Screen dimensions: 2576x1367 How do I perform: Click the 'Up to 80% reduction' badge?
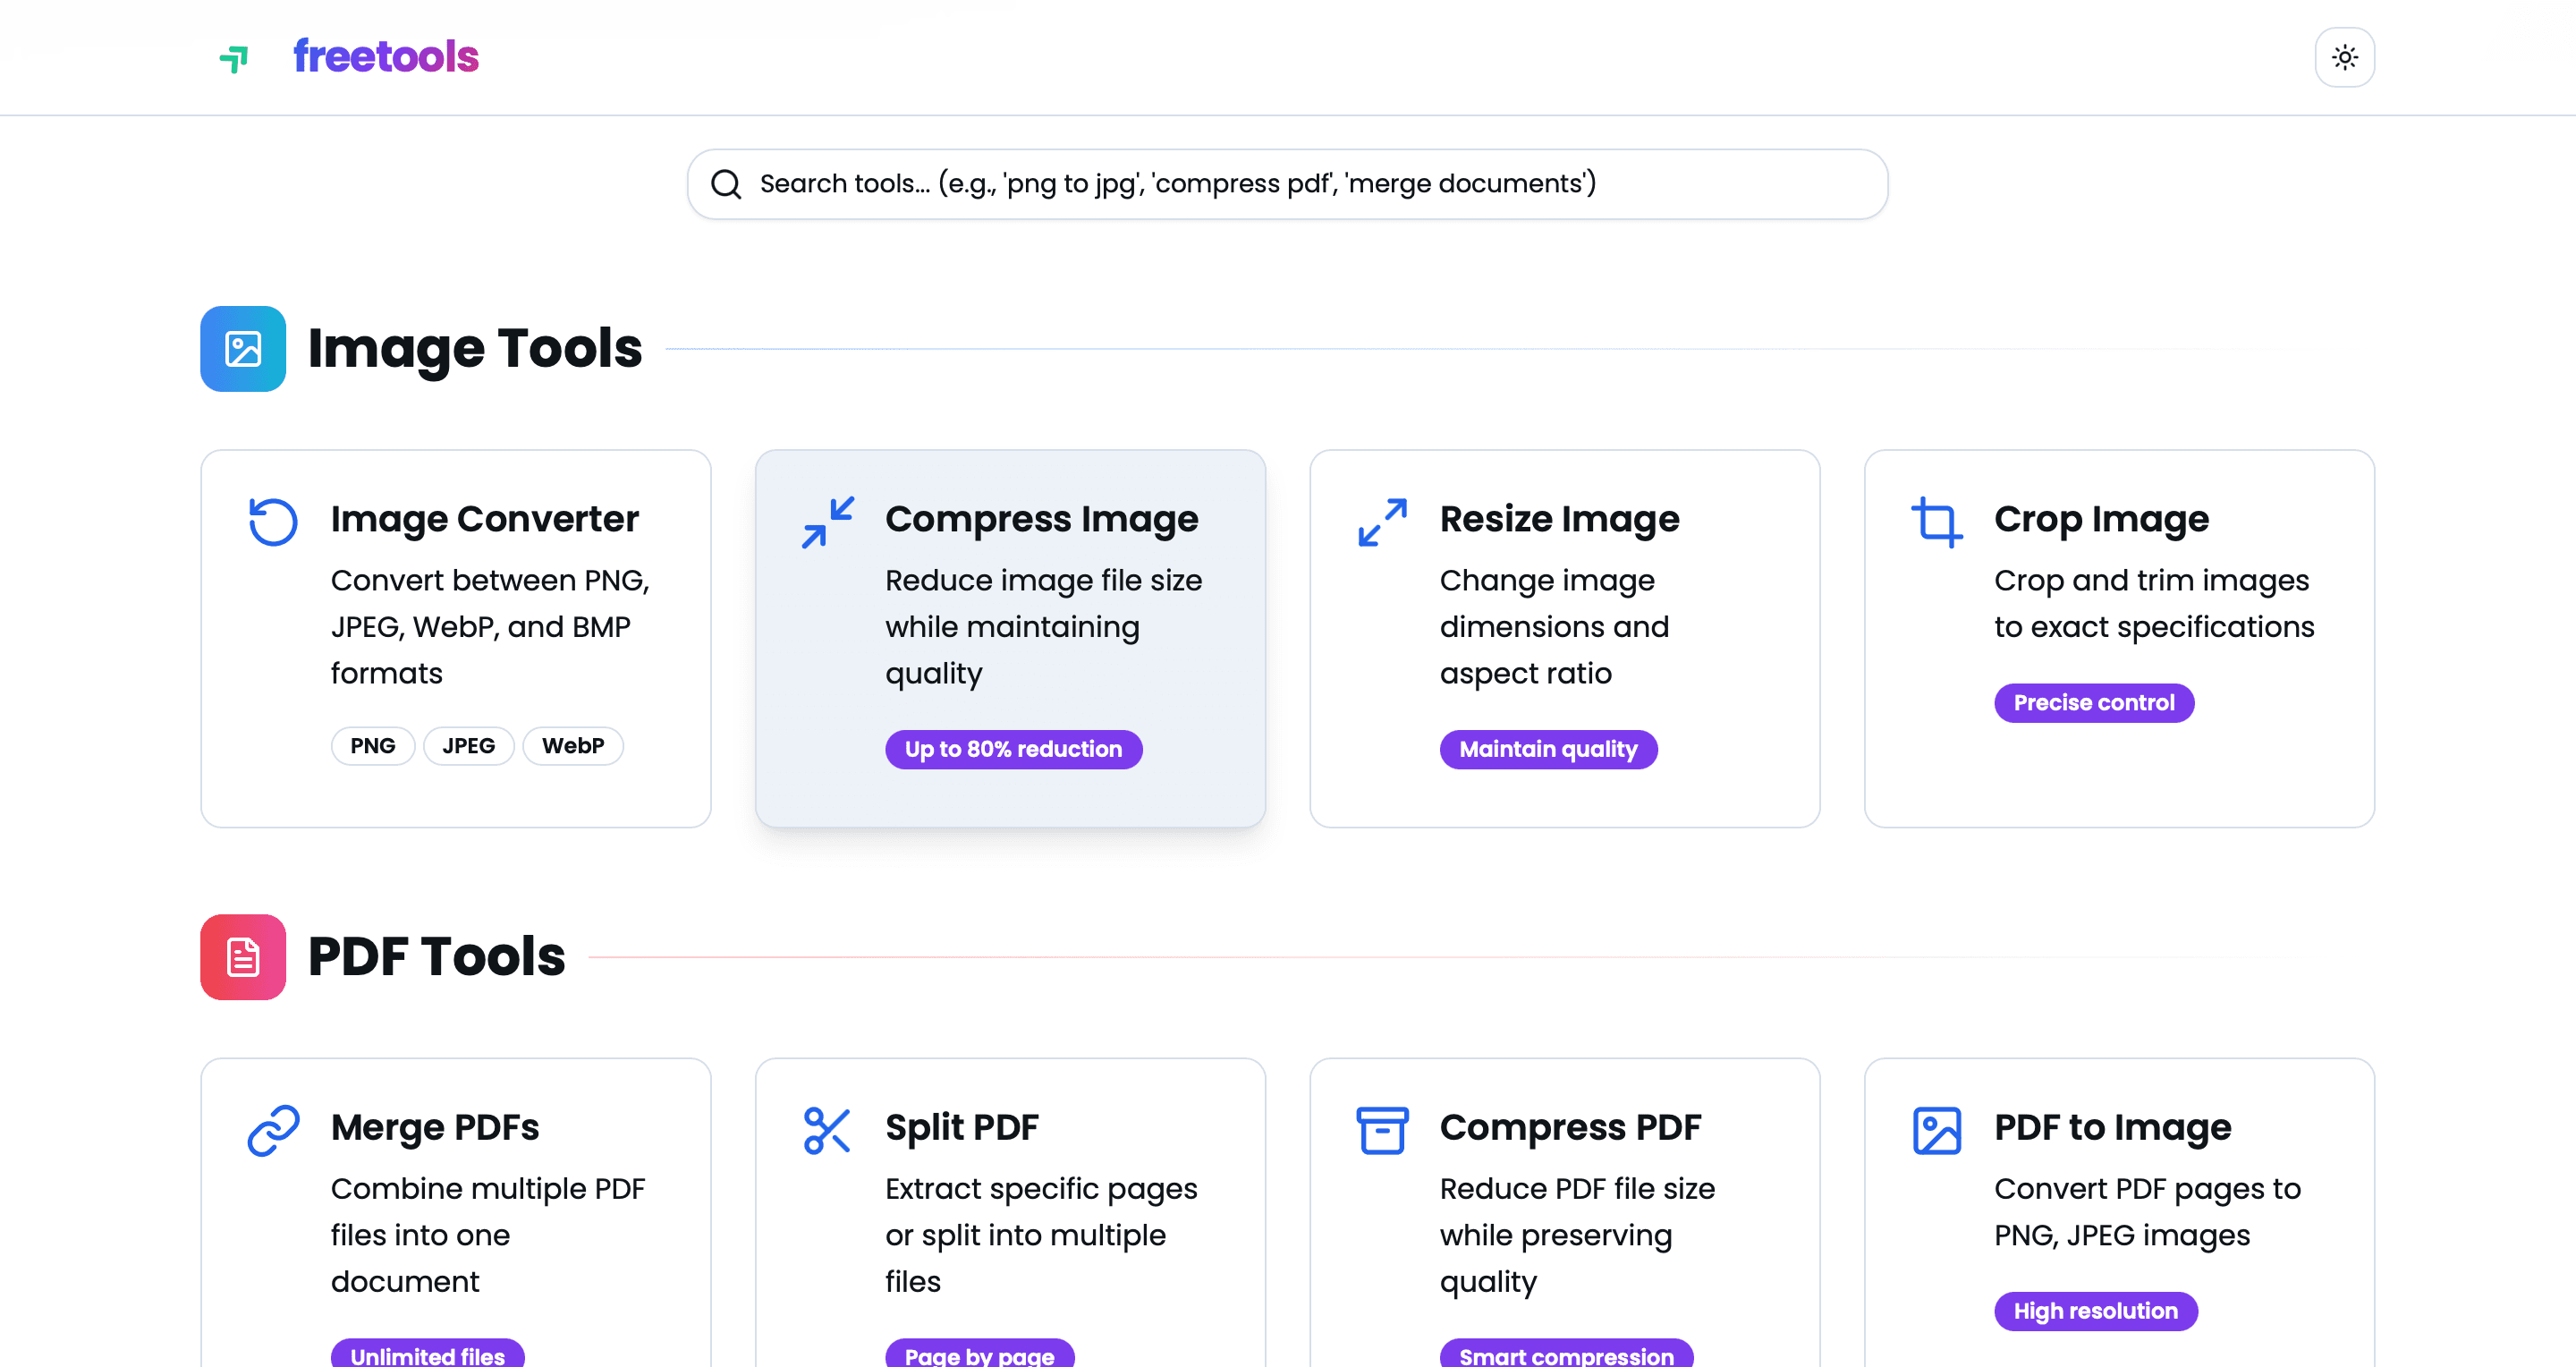pos(1013,749)
